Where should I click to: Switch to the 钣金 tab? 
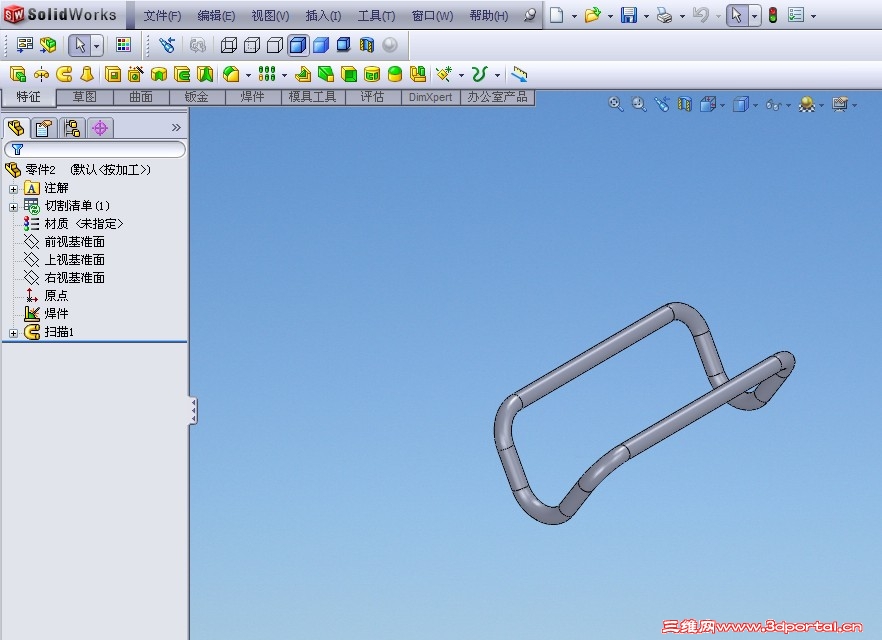(x=197, y=97)
